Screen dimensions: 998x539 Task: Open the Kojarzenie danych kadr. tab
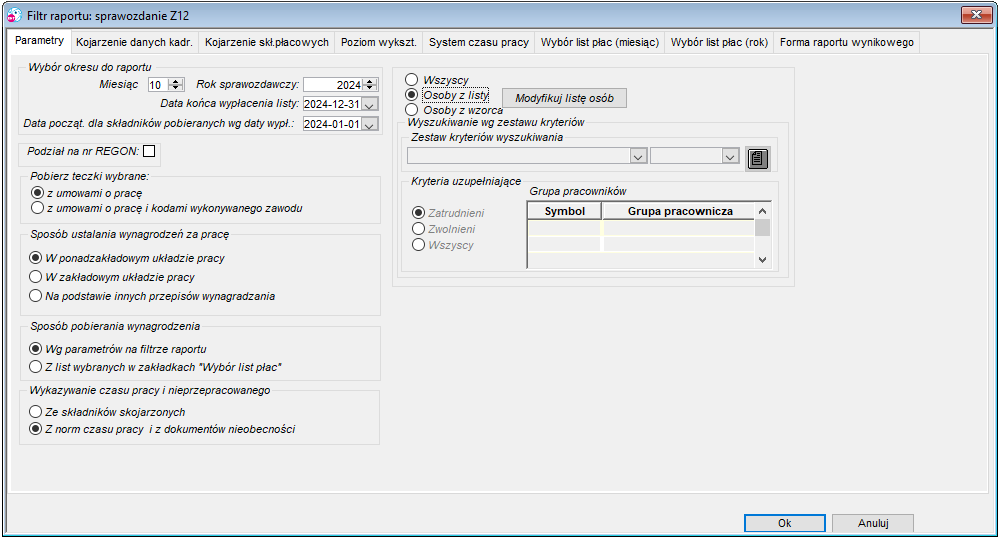point(134,42)
